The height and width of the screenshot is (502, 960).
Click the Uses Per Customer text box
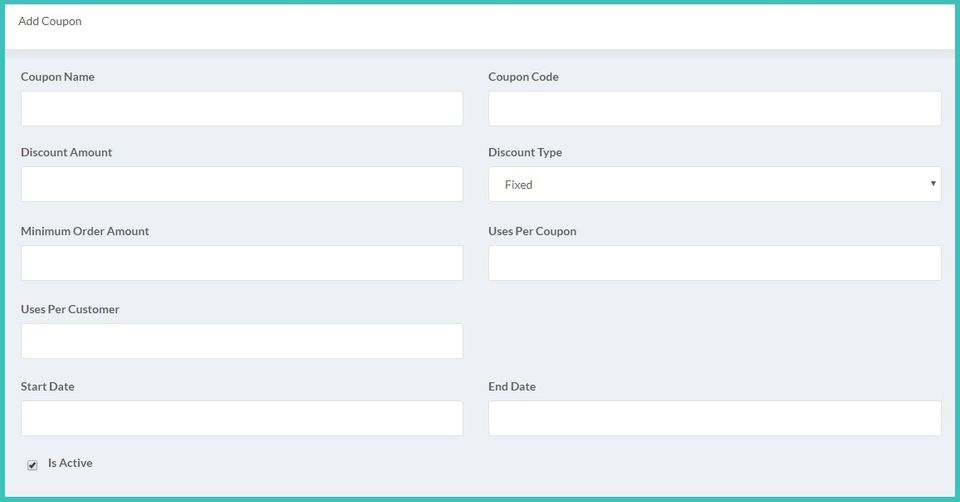point(241,341)
